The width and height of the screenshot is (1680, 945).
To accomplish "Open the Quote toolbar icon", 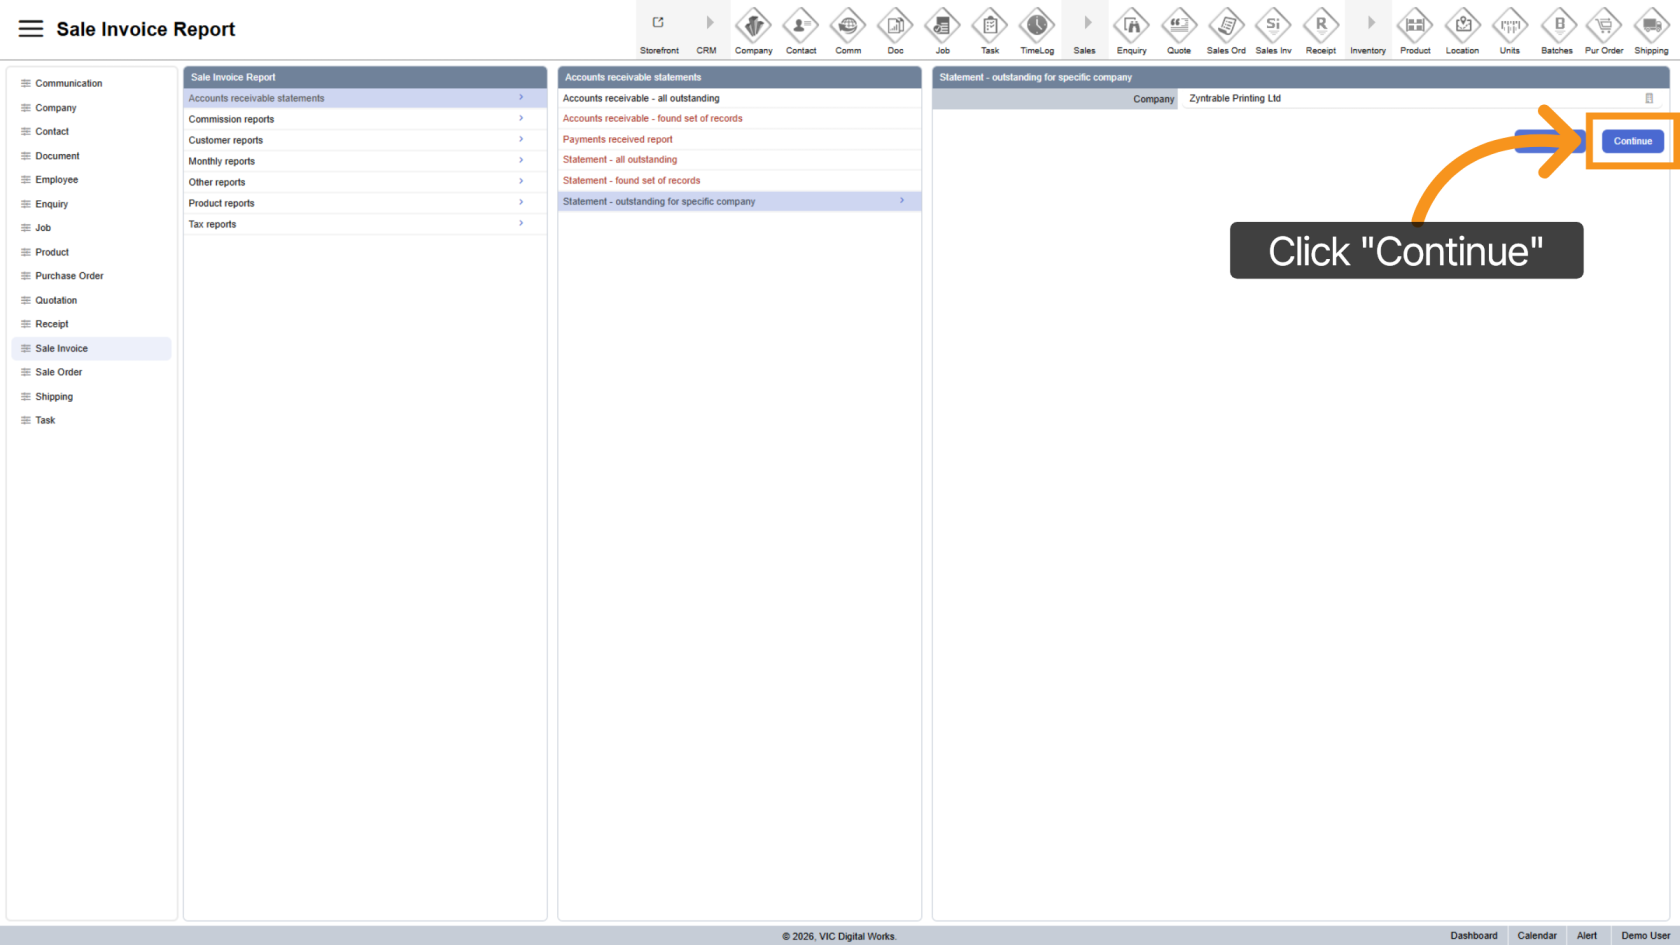I will click(x=1178, y=26).
